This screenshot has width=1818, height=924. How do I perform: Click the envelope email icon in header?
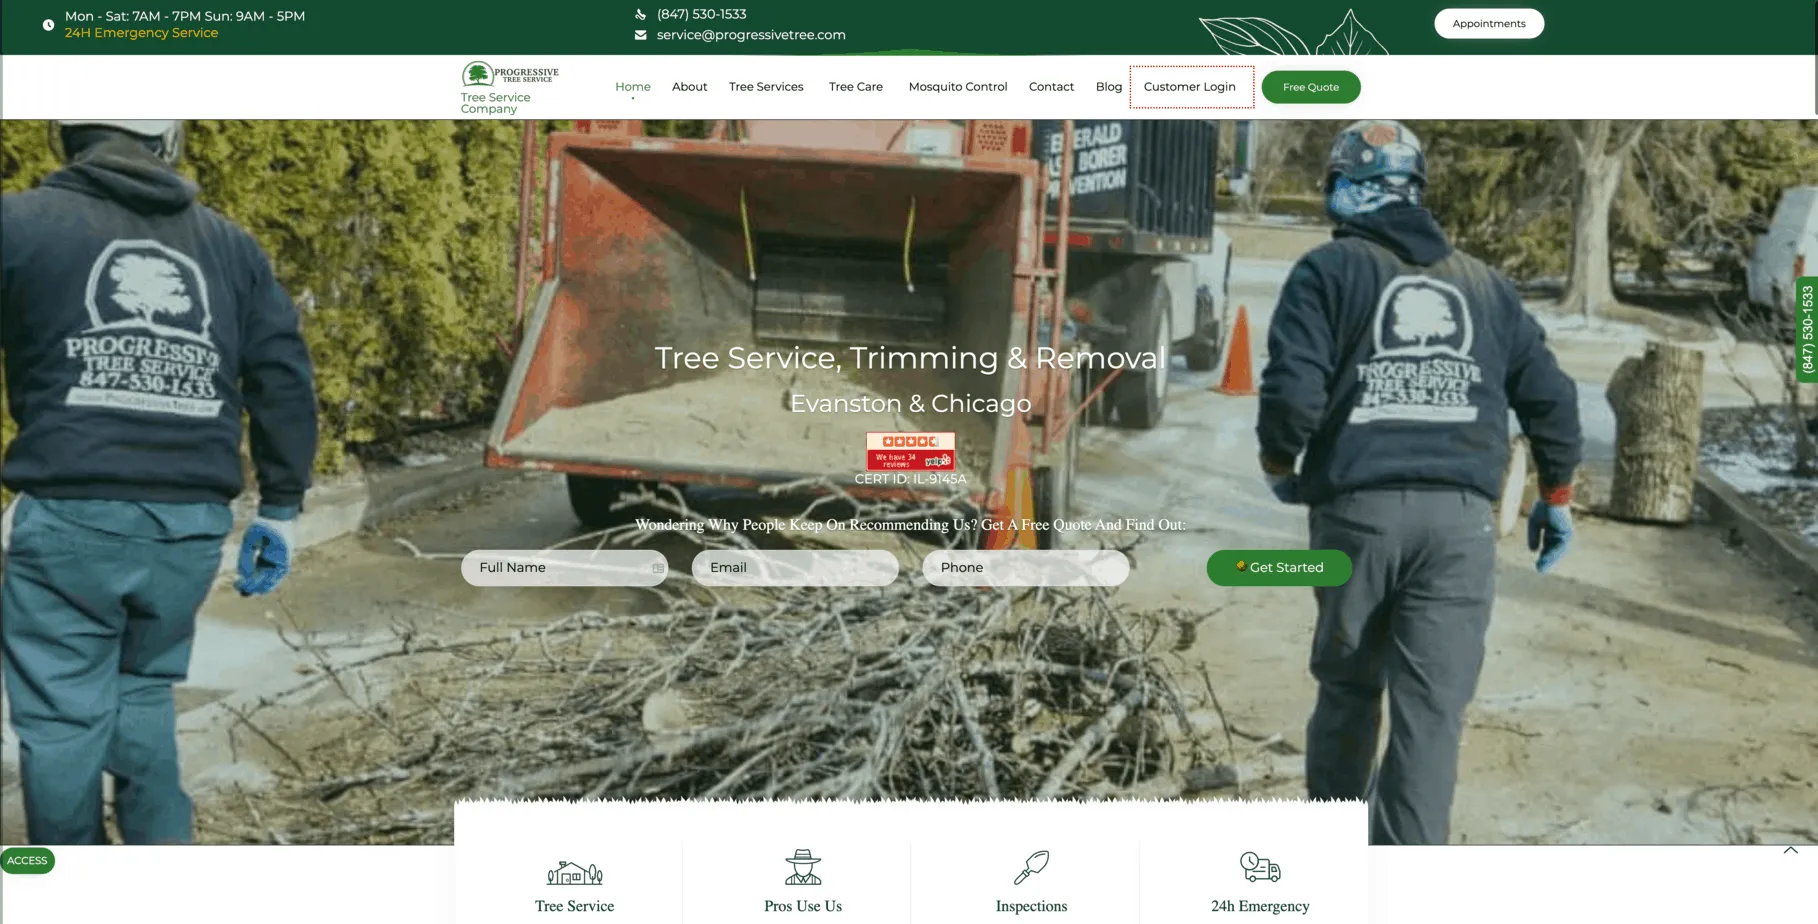tap(640, 35)
